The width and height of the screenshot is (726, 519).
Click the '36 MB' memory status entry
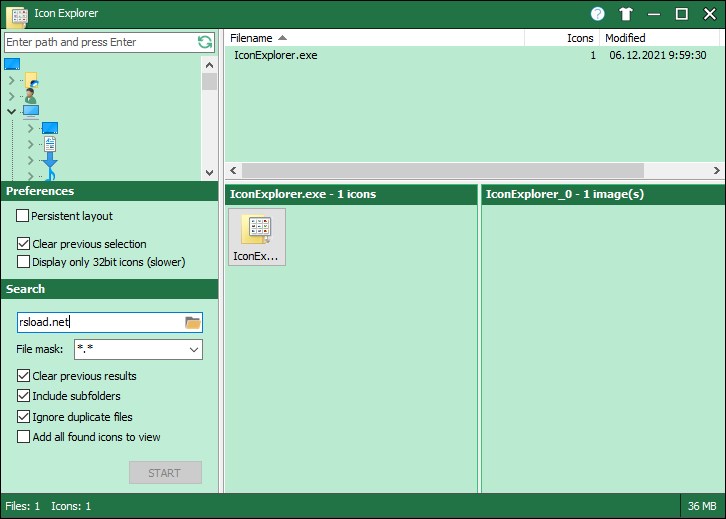click(x=702, y=506)
